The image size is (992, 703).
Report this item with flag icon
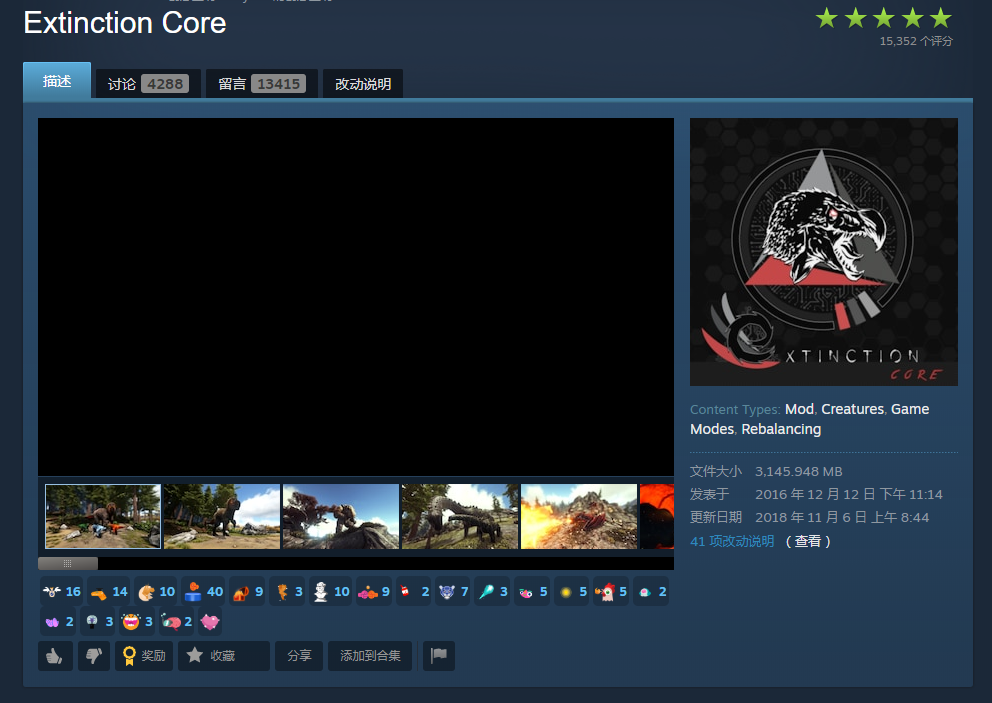click(x=438, y=656)
